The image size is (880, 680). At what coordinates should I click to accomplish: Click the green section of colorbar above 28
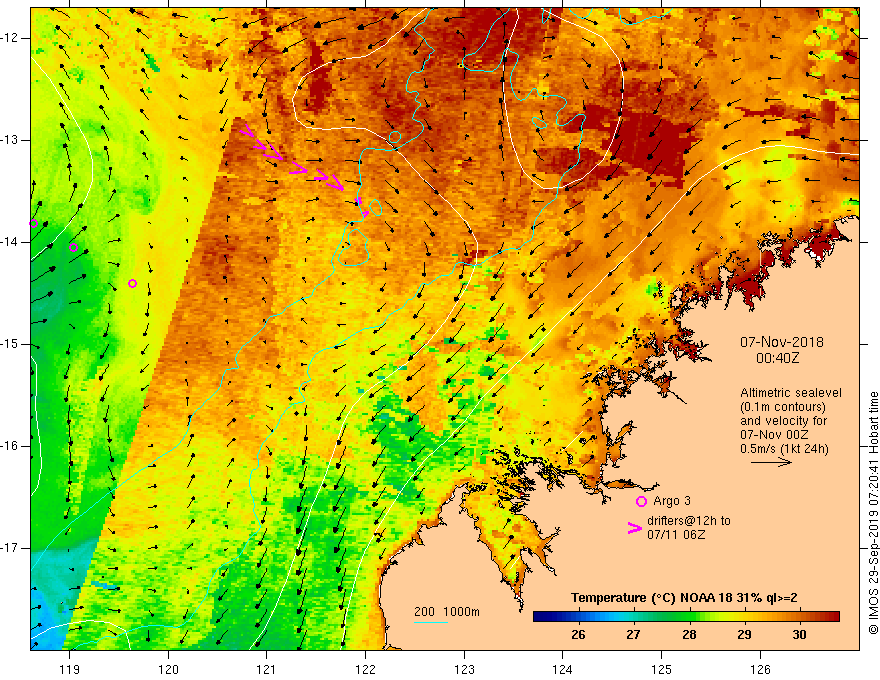coord(689,617)
